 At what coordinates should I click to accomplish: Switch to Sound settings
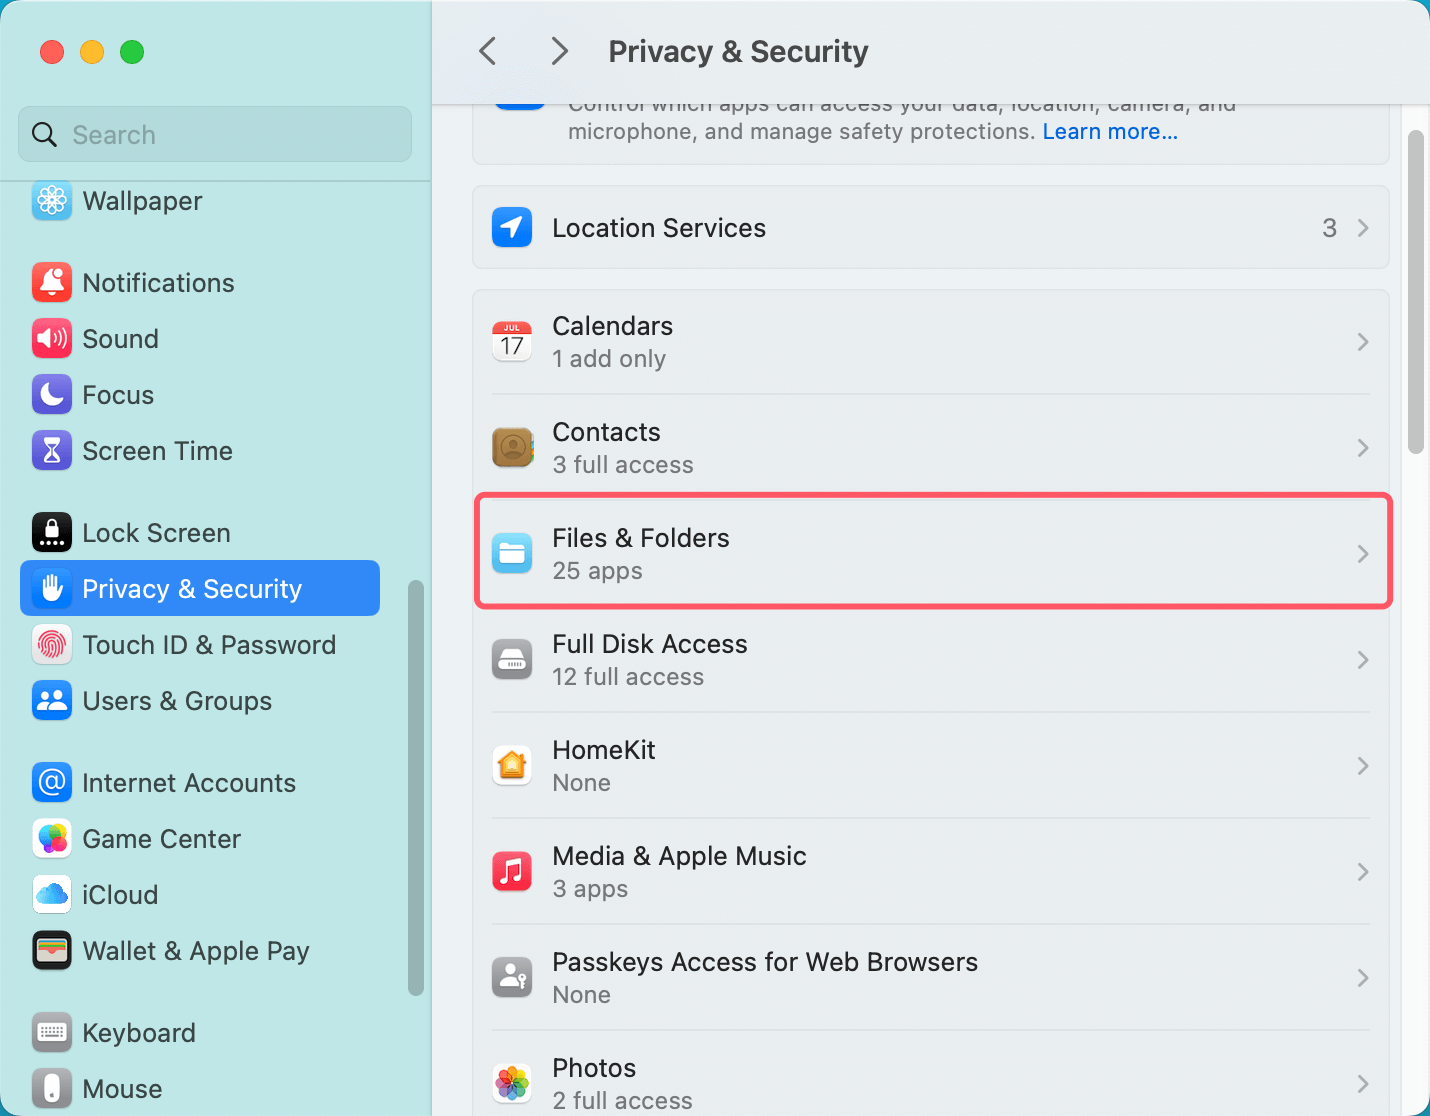coord(120,338)
